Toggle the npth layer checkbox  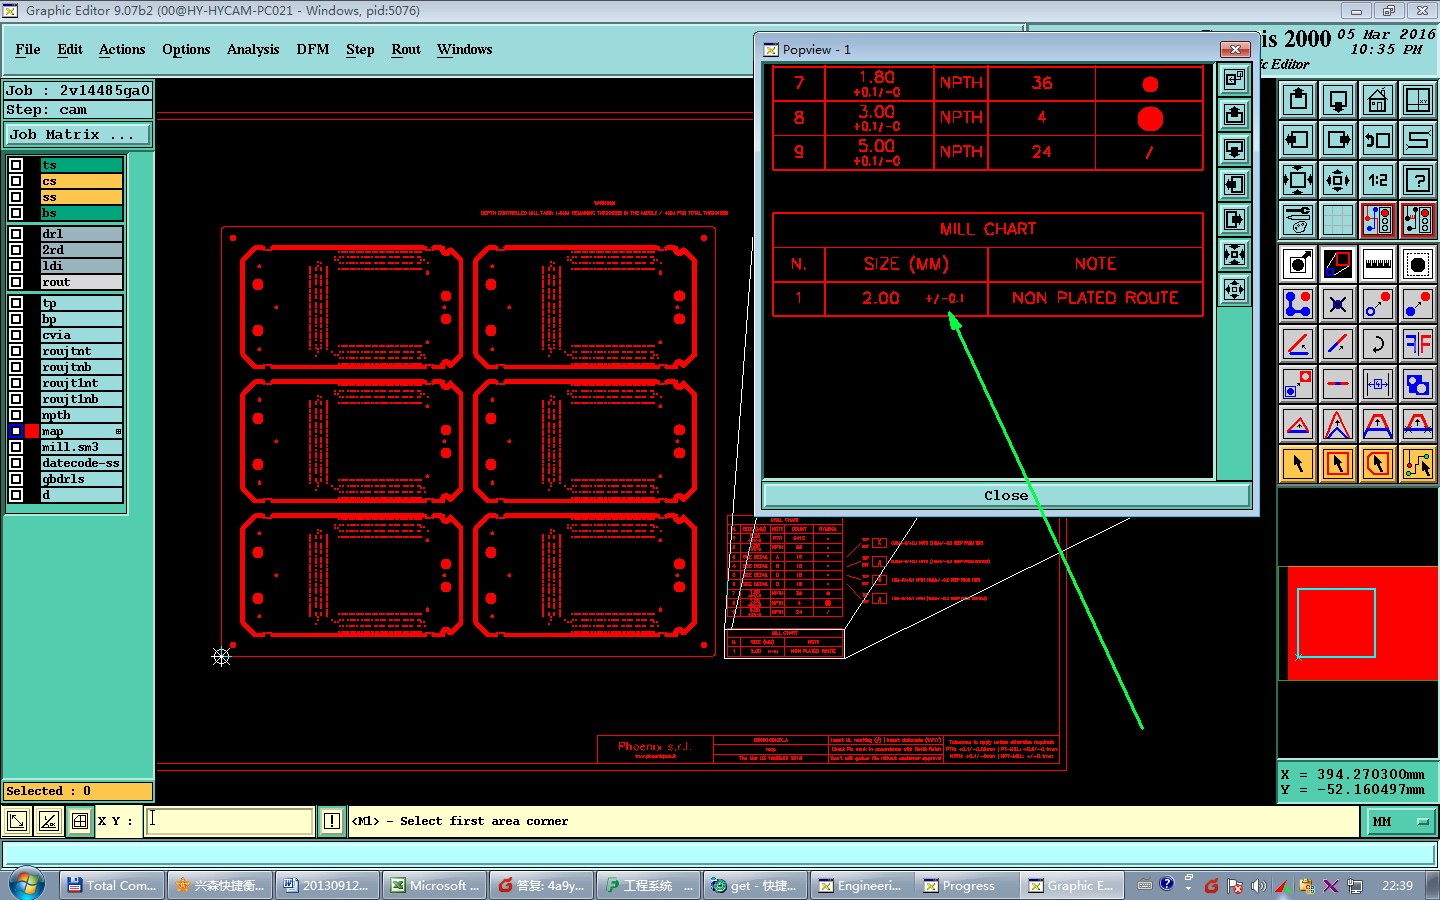point(16,415)
